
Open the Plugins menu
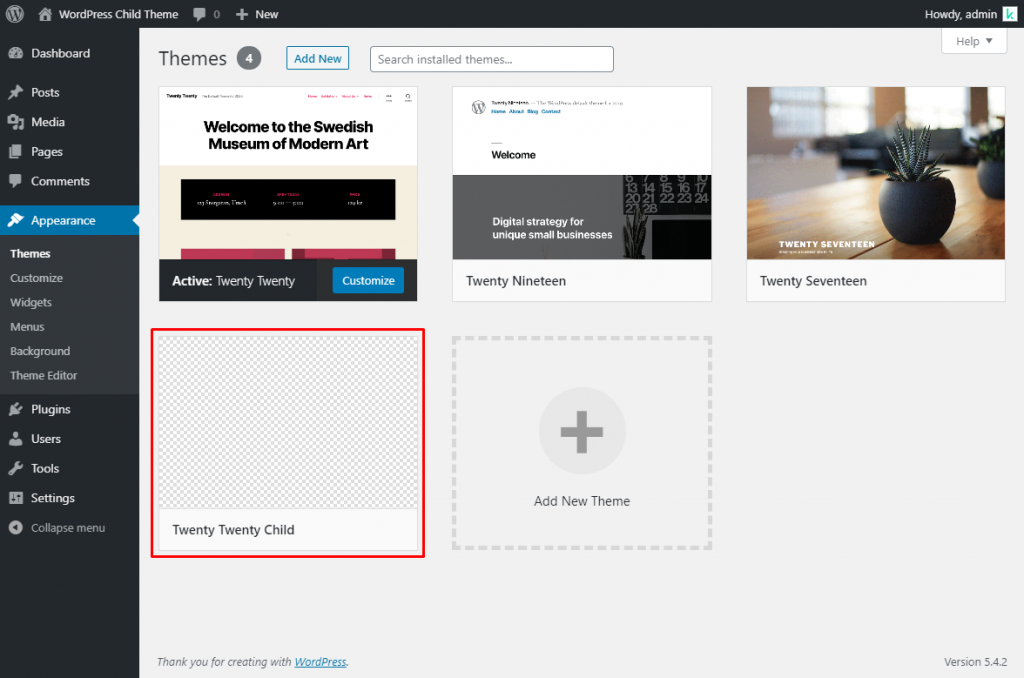click(50, 410)
